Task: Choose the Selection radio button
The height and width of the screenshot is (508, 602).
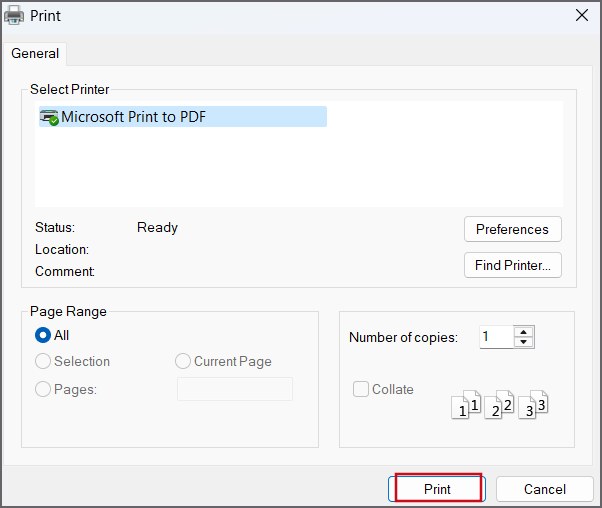Action: click(x=43, y=361)
